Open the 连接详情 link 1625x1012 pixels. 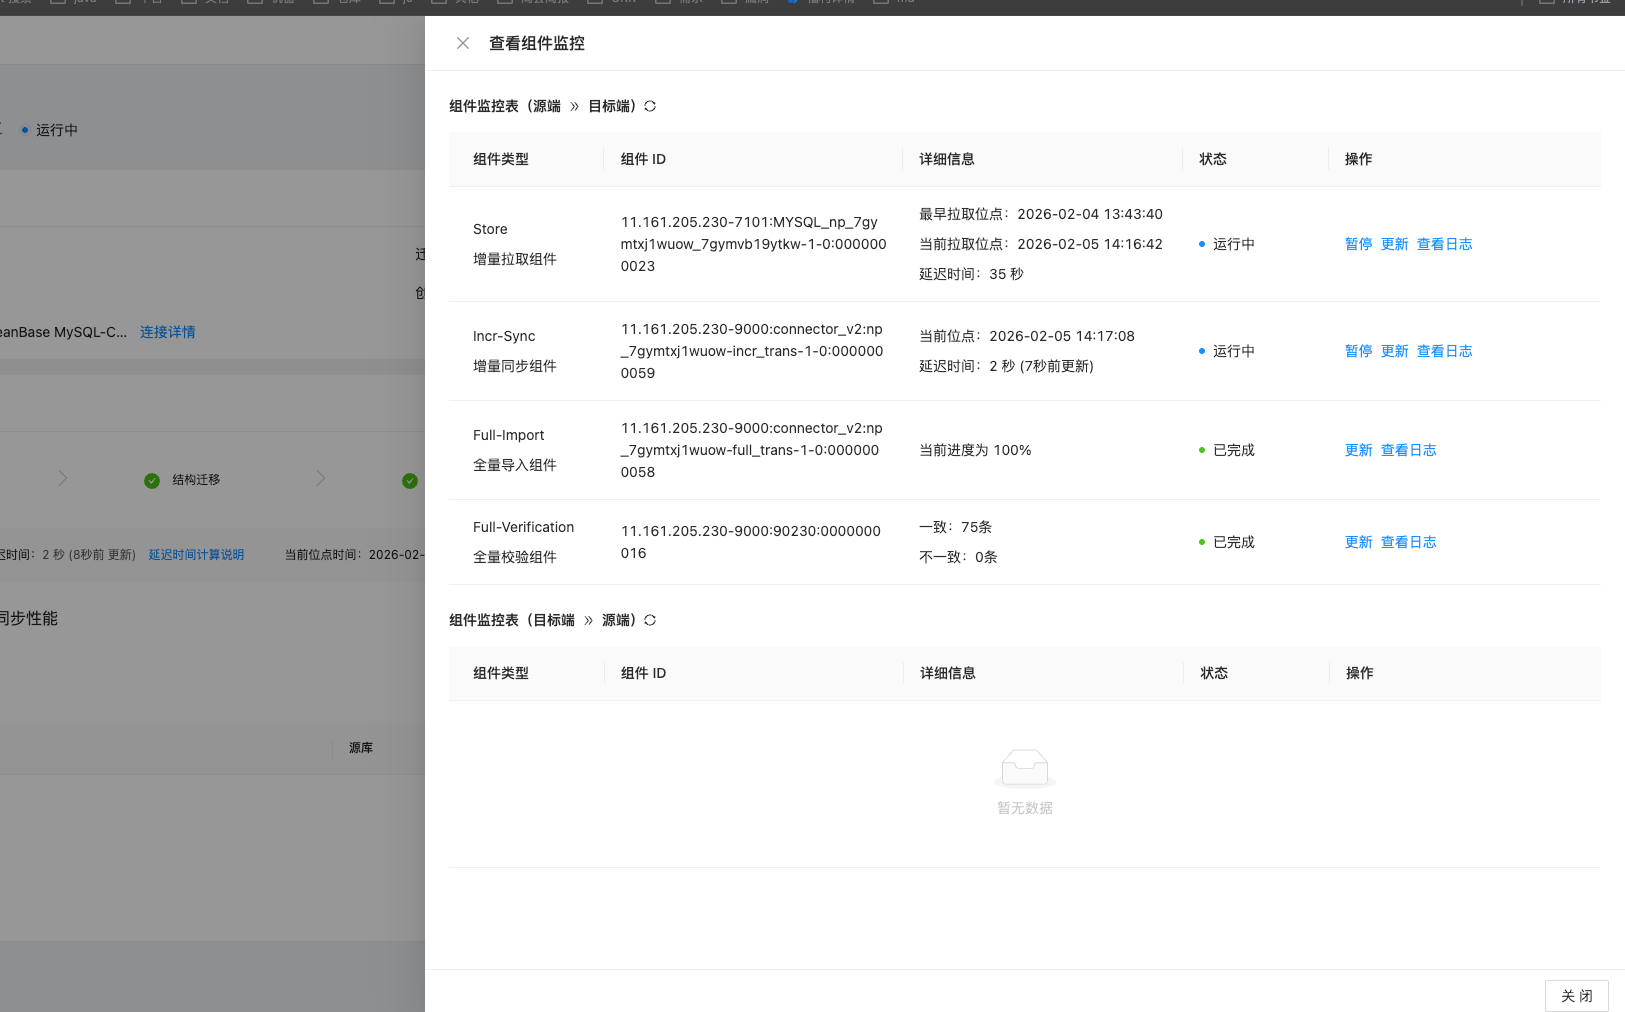[x=167, y=332]
